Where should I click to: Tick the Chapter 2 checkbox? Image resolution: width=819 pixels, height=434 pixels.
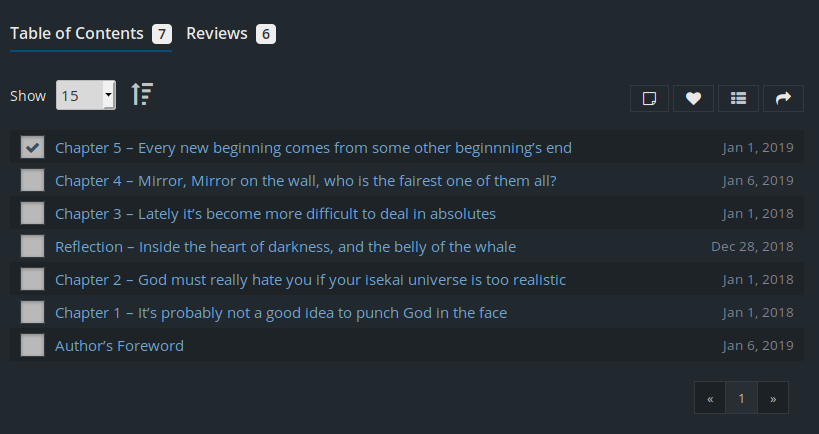(x=32, y=280)
